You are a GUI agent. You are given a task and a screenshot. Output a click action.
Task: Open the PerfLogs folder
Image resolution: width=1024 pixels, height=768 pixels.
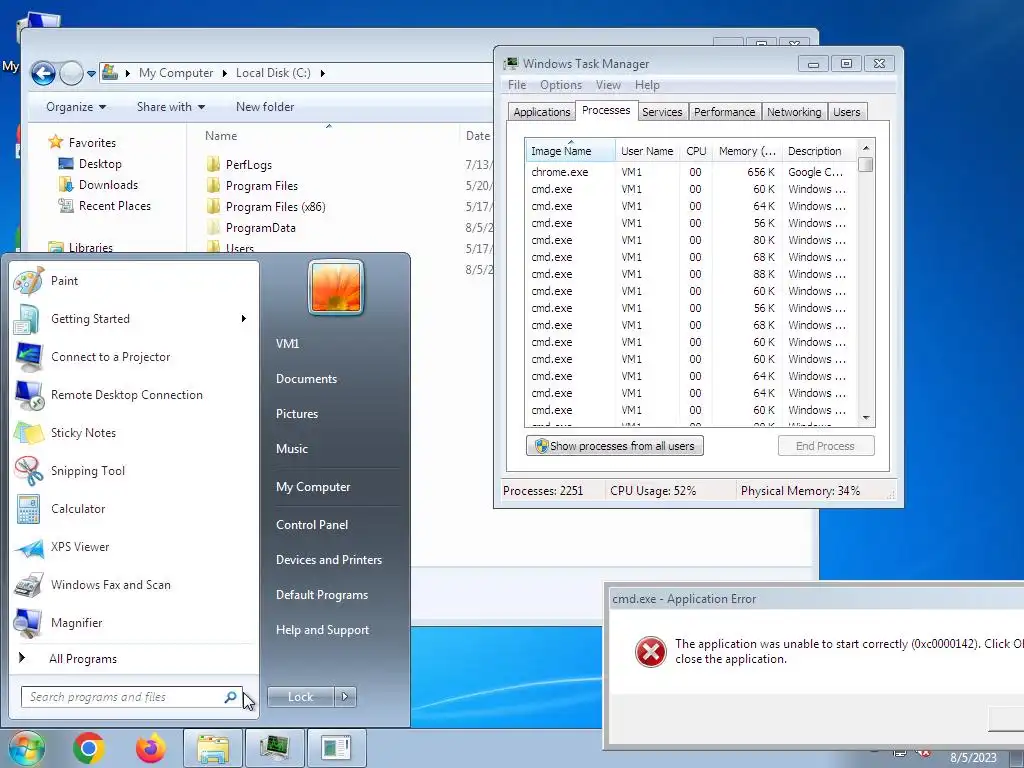tap(248, 165)
